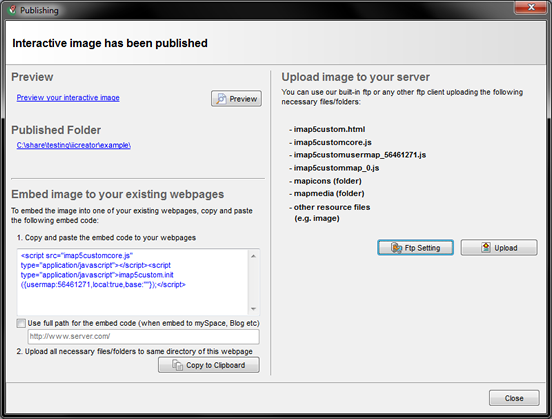
Task: Enable 'Use full path for the embed code' checkbox
Action: [x=21, y=323]
